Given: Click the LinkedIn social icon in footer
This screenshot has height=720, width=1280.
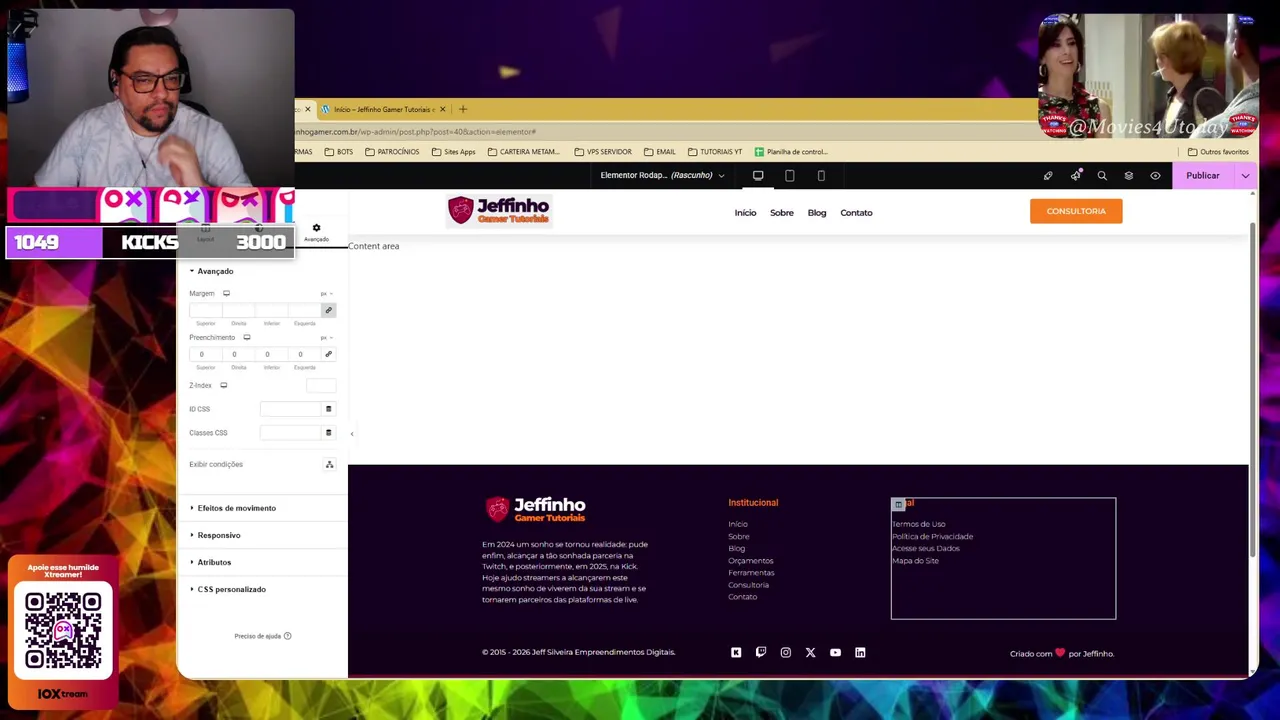Looking at the screenshot, I should click(x=860, y=653).
